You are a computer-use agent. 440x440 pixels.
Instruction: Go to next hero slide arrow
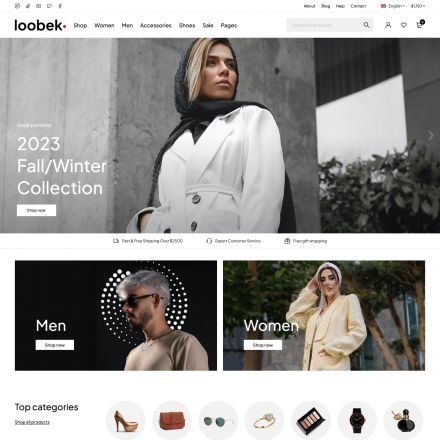[x=431, y=135]
